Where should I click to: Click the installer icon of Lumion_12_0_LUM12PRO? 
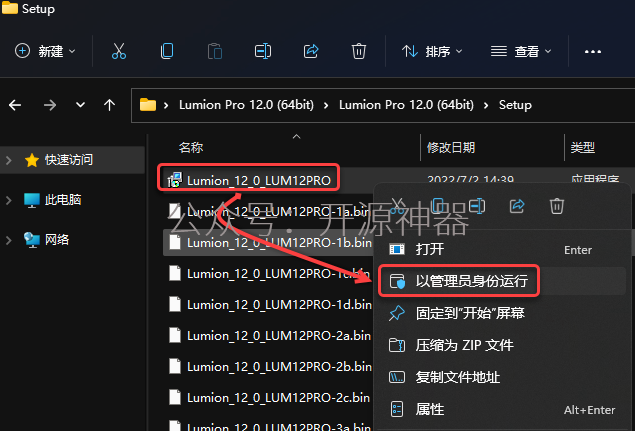tap(175, 180)
